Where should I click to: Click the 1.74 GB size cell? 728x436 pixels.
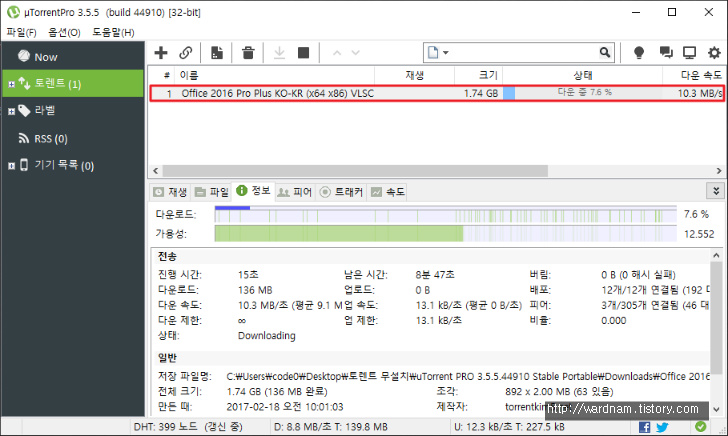click(481, 93)
